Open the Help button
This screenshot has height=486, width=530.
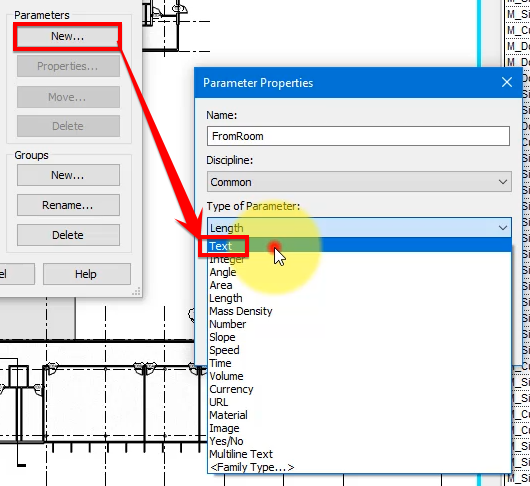(87, 274)
